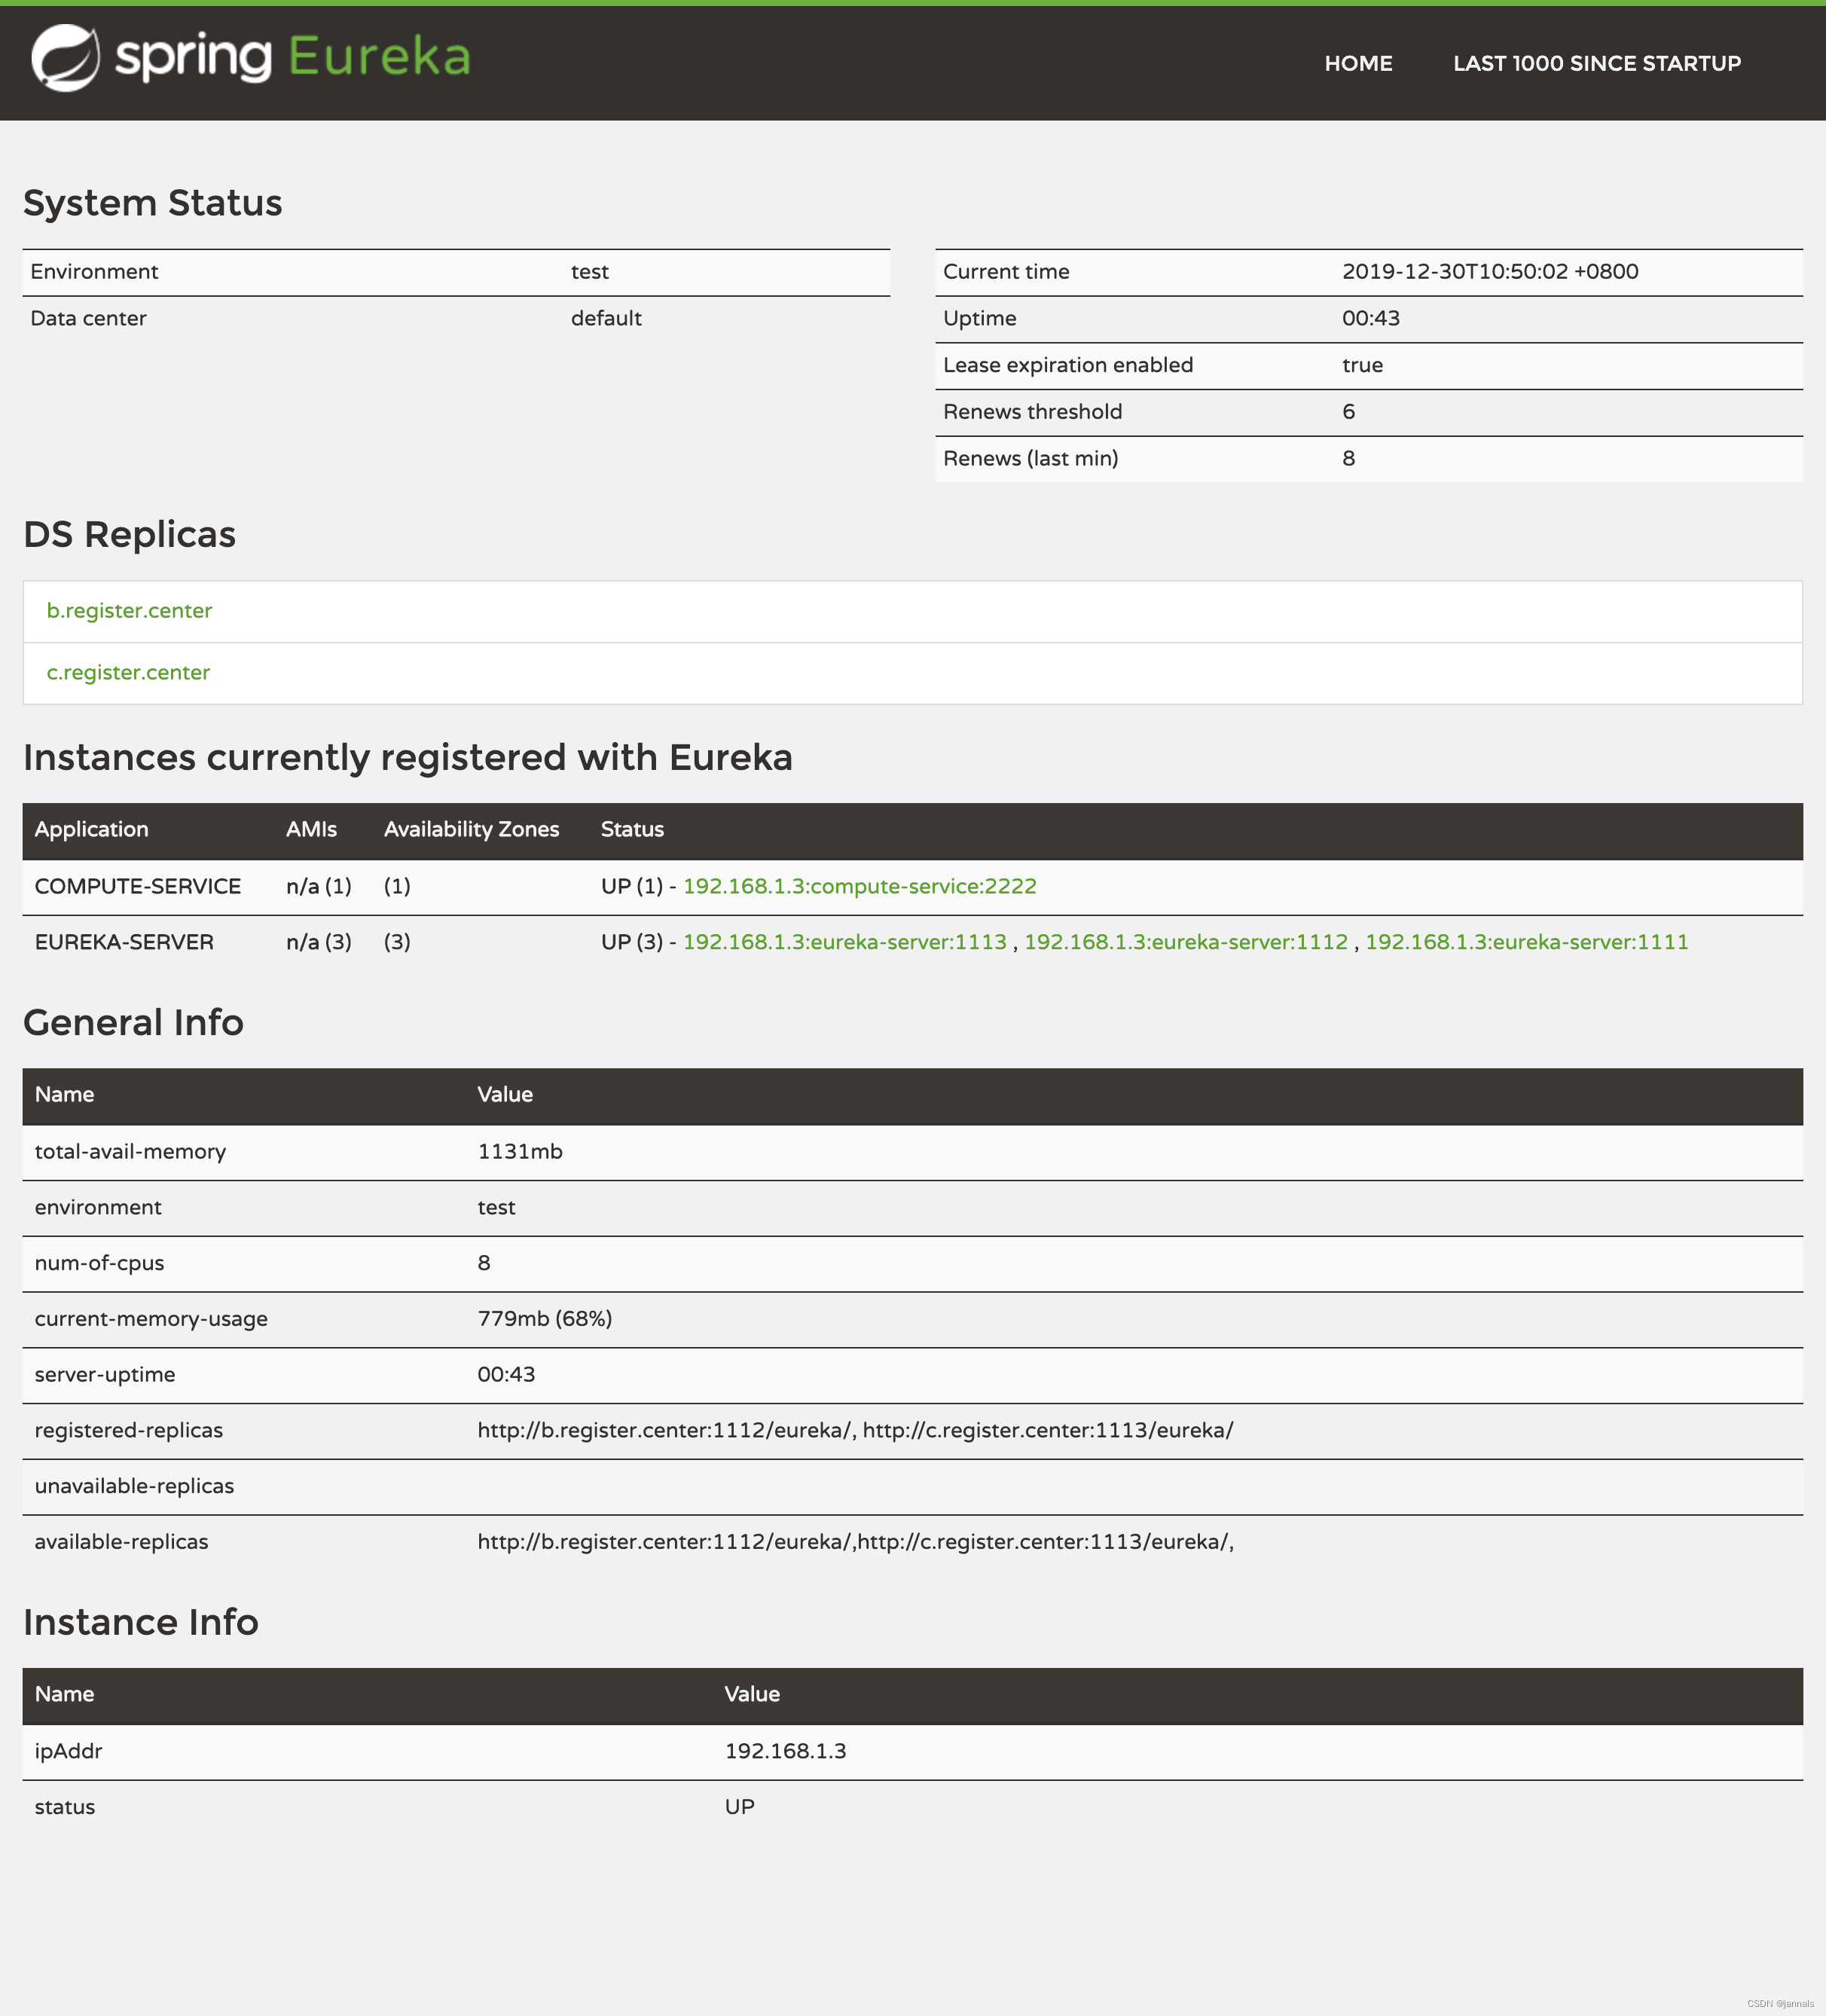This screenshot has height=2016, width=1826.
Task: Click the registered-replicas value text
Action: (x=855, y=1431)
